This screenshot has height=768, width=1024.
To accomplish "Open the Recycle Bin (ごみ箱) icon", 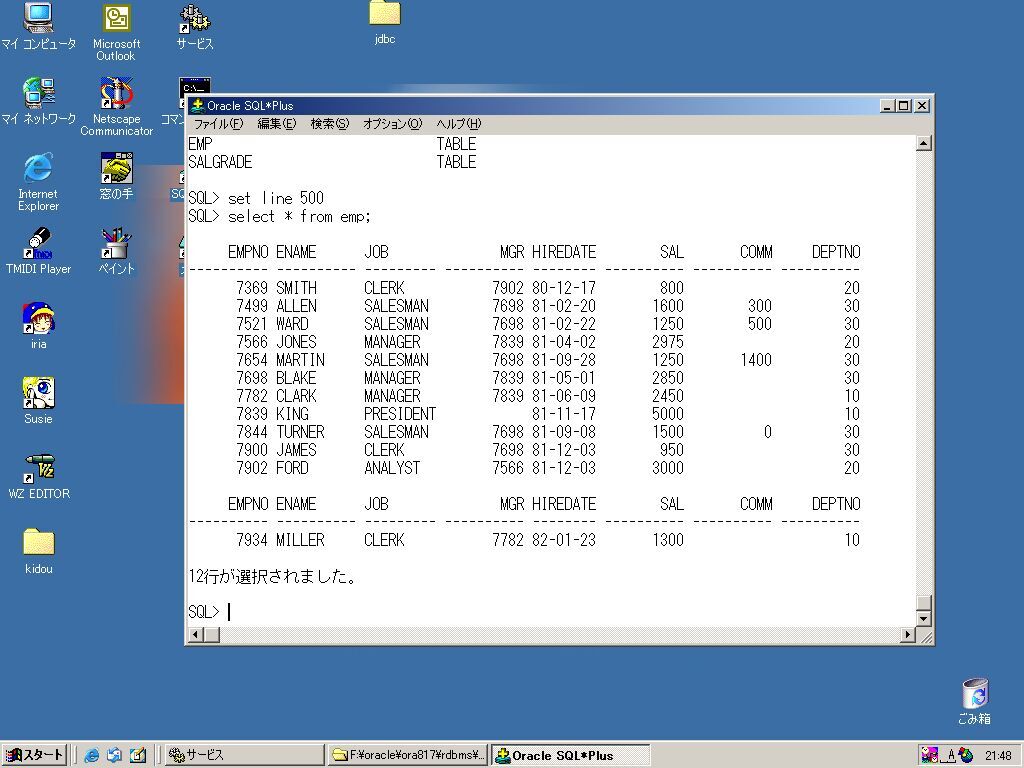I will click(974, 701).
